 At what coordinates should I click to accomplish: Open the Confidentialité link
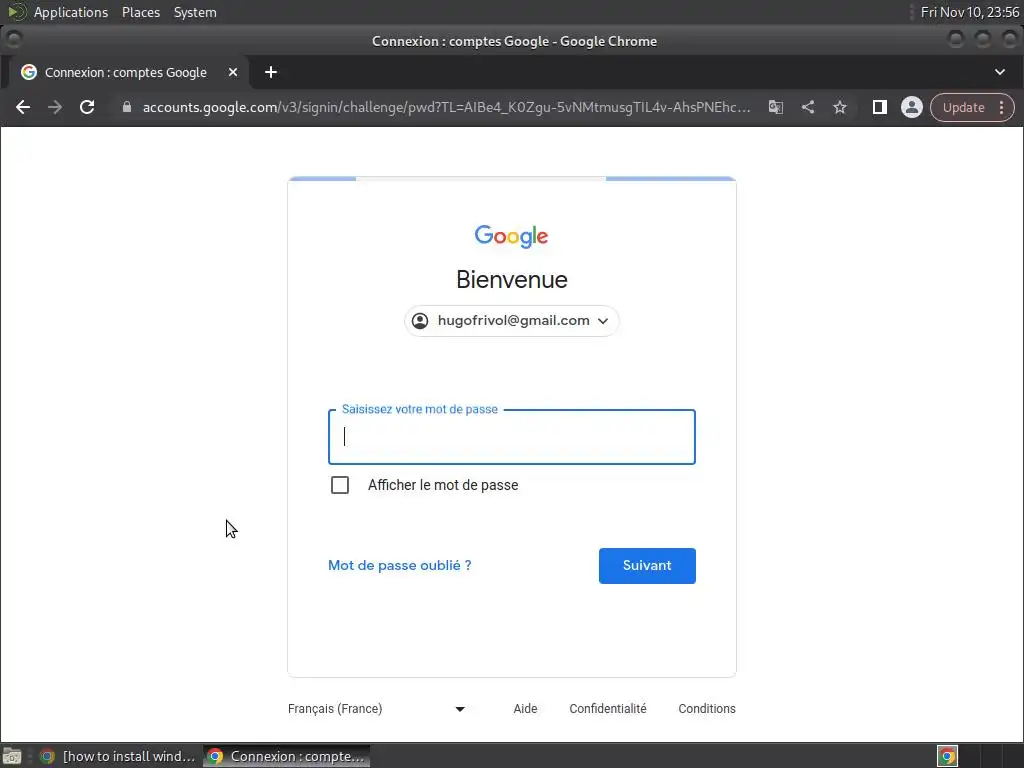click(607, 709)
